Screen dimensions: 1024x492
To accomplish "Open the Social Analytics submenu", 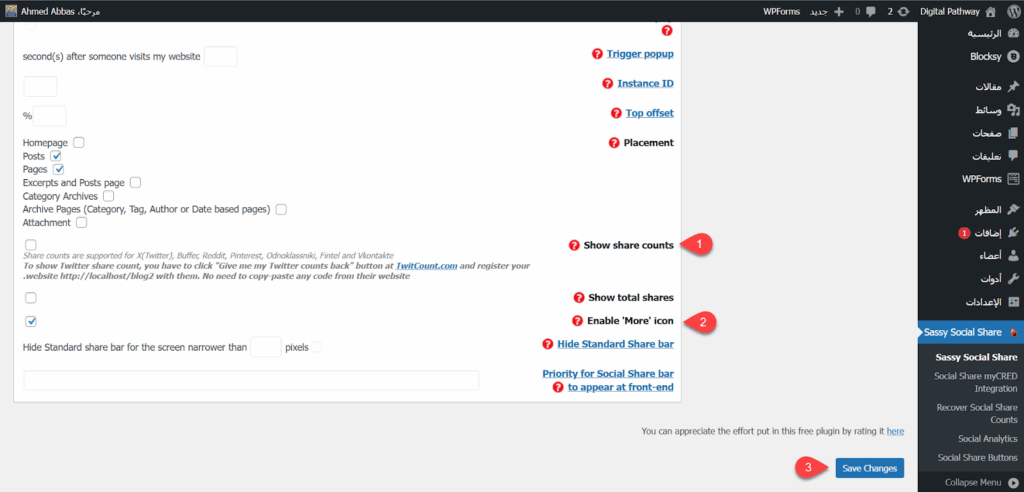I will pyautogui.click(x=987, y=438).
